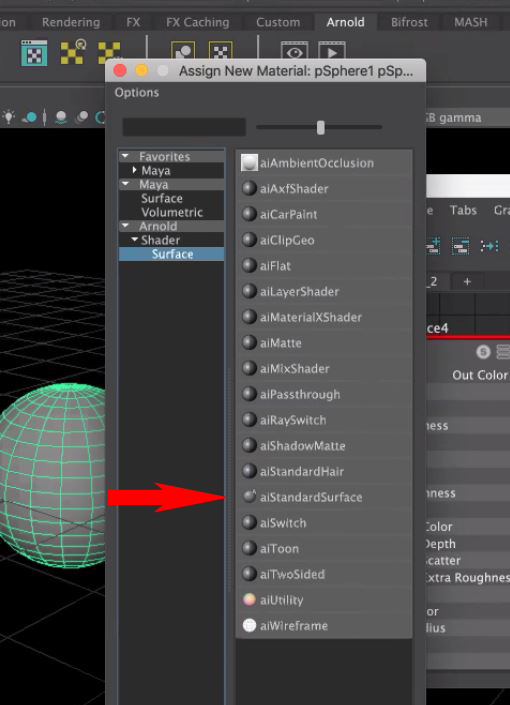Switch to the Rendering shelf tab
Image resolution: width=510 pixels, height=705 pixels.
click(x=71, y=22)
